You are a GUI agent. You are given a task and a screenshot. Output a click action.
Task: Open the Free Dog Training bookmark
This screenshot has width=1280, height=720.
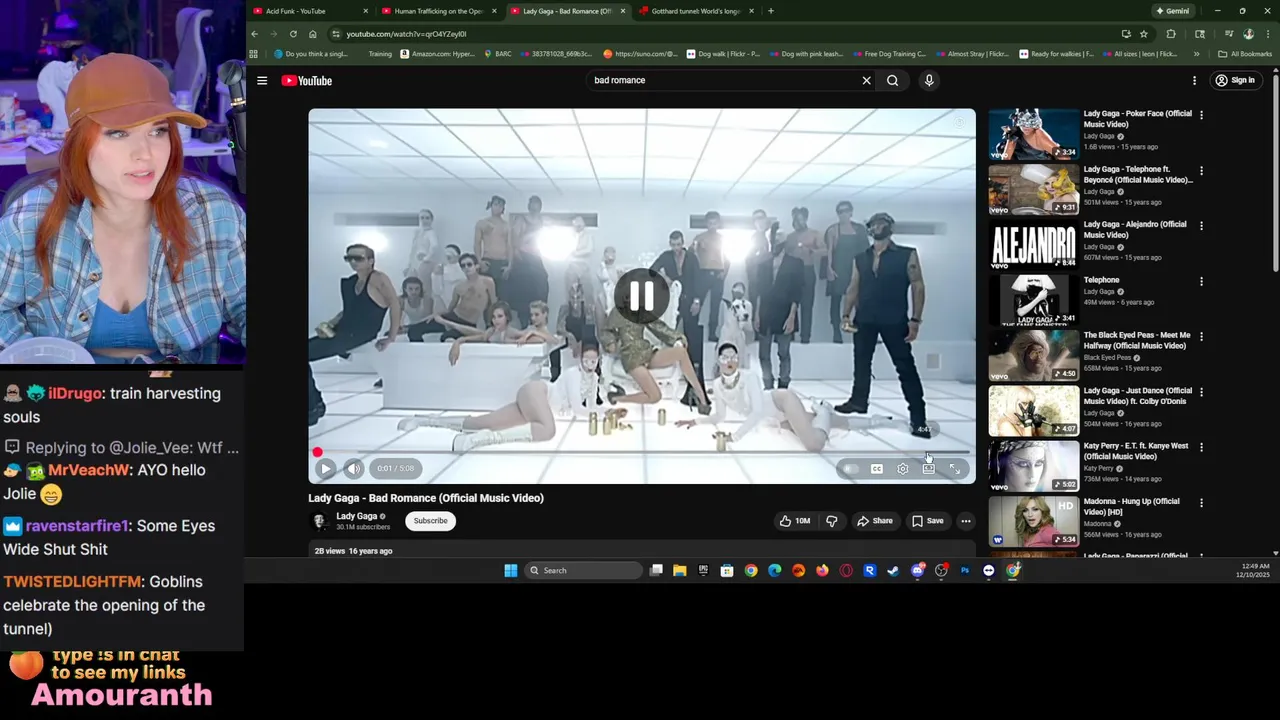(x=889, y=54)
